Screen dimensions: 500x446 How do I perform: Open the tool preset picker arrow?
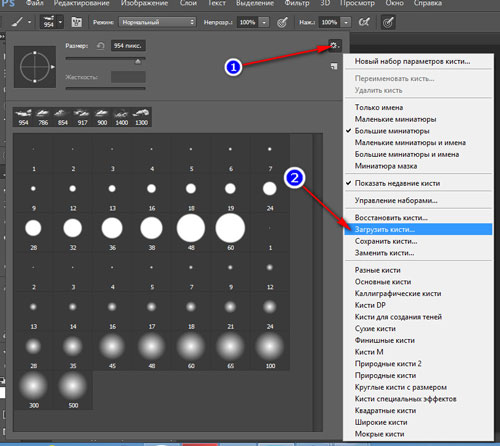pyautogui.click(x=30, y=22)
